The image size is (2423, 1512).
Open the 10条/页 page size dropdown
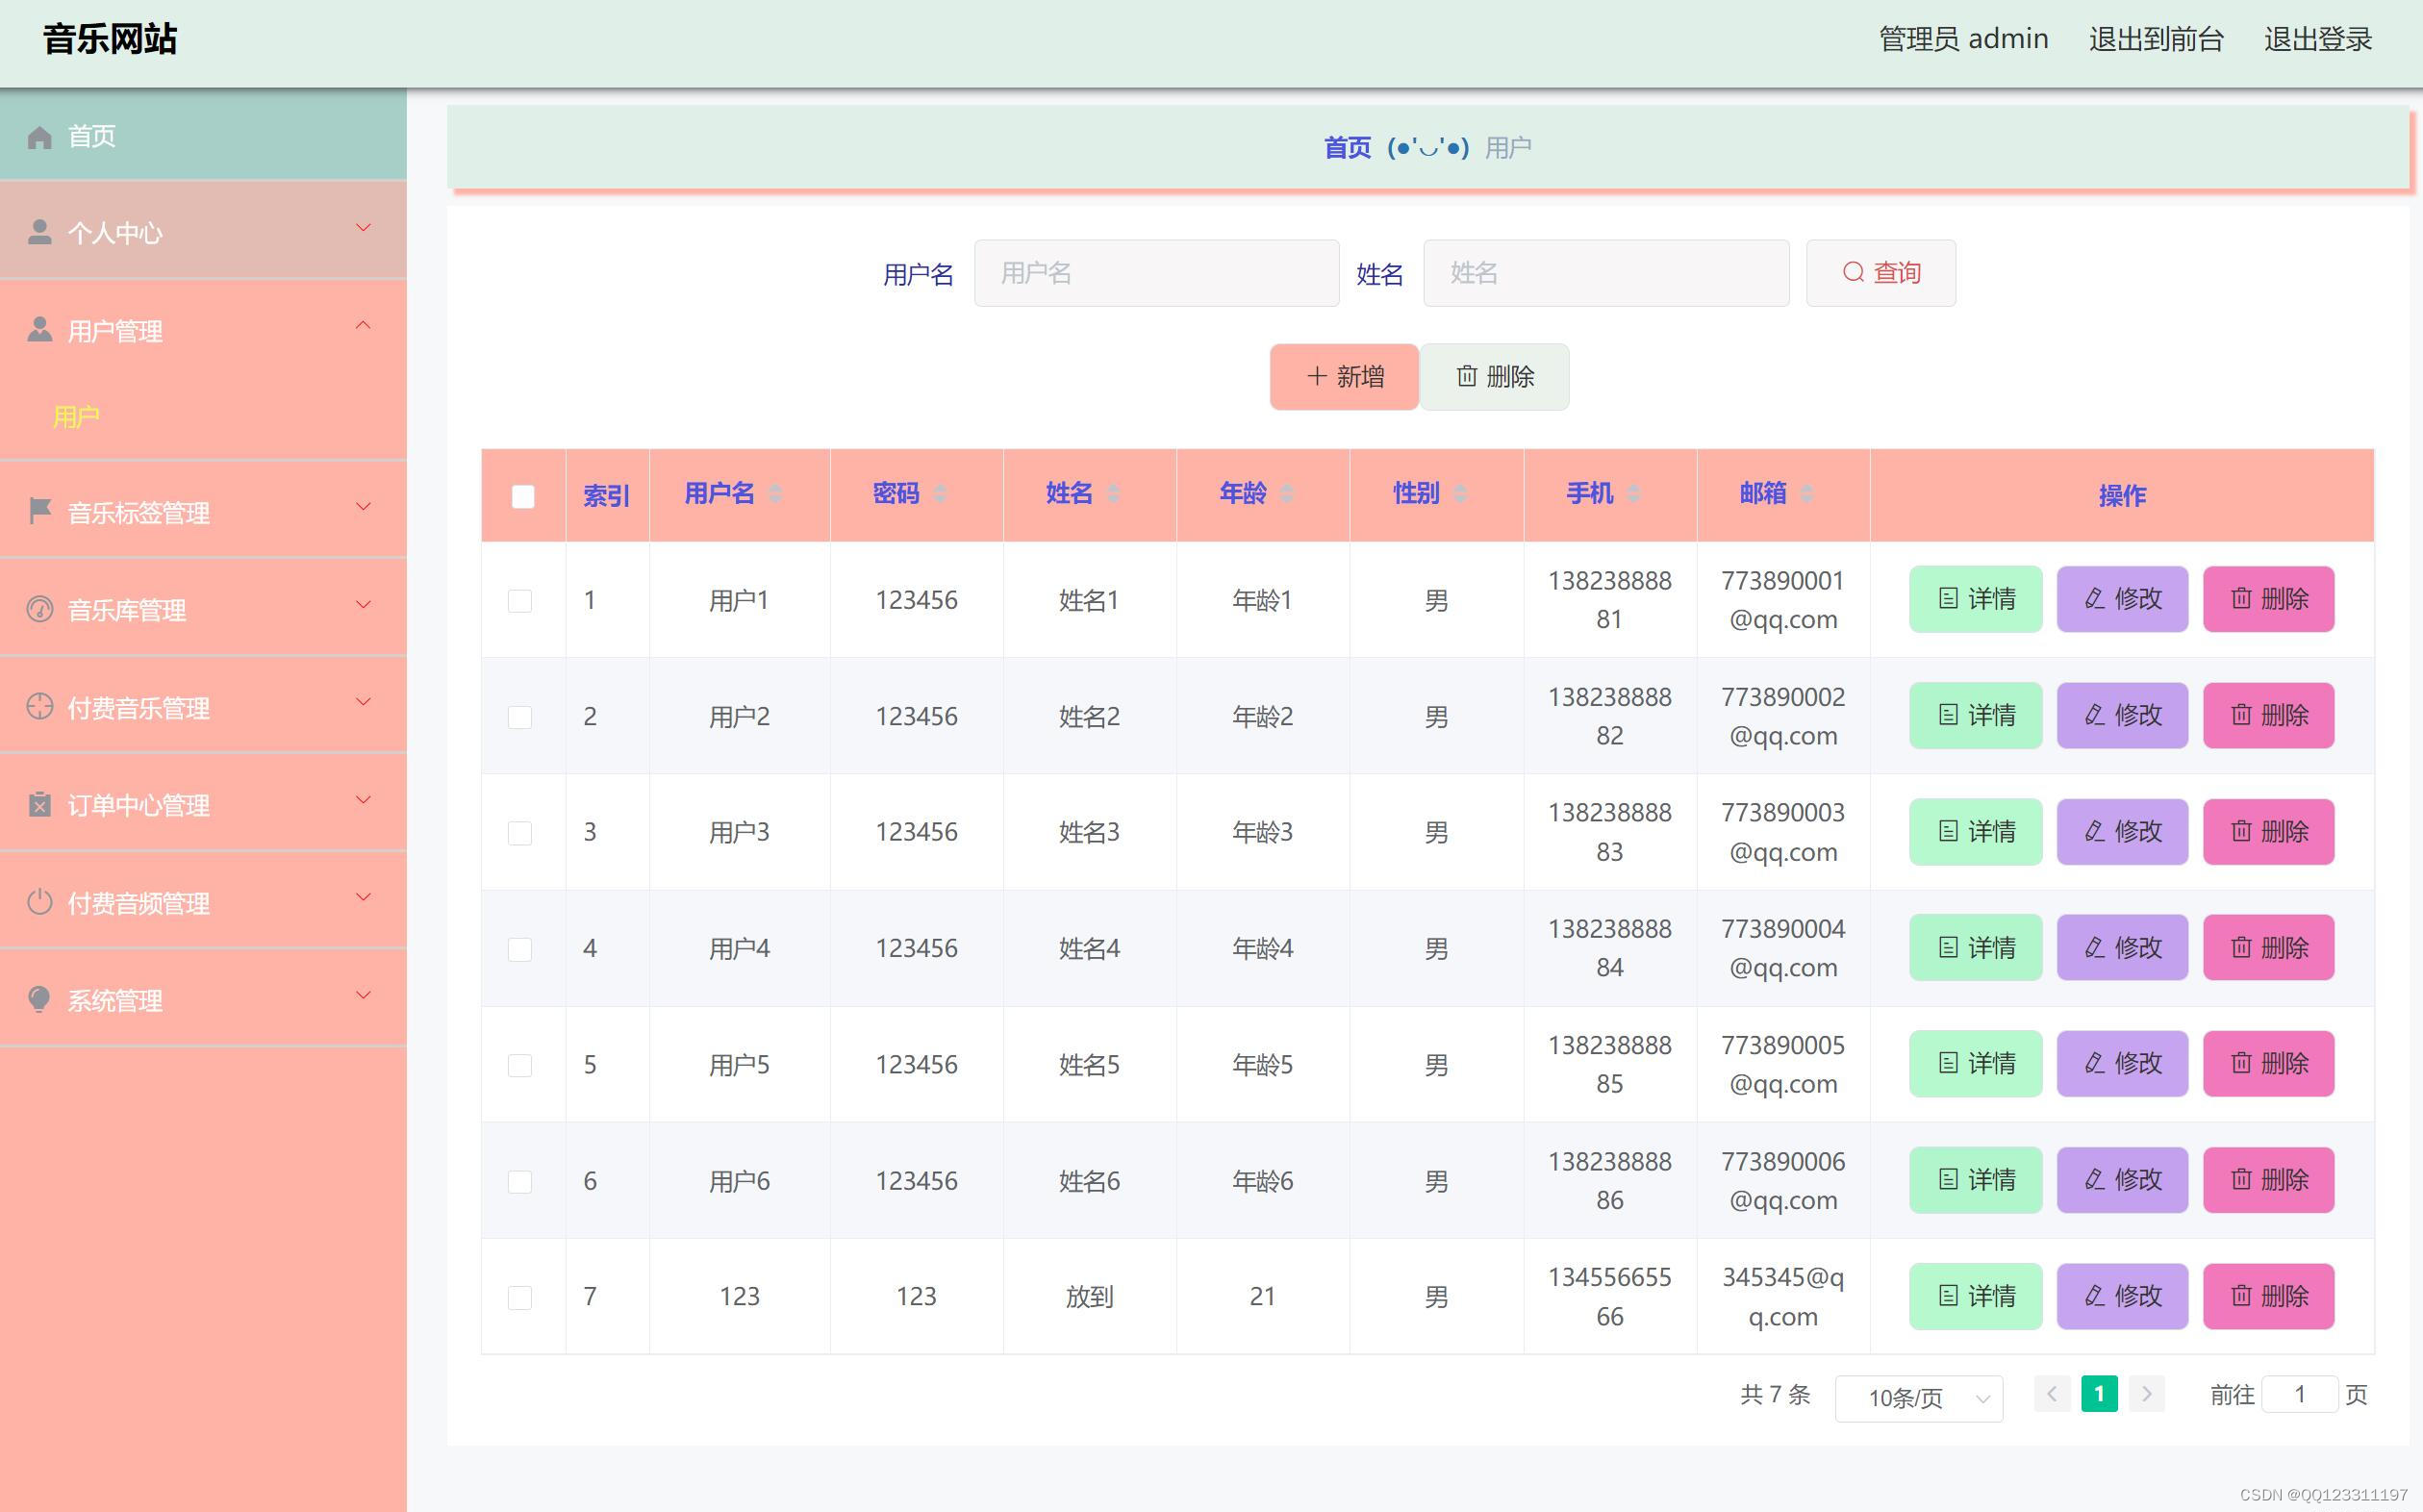coord(1918,1397)
